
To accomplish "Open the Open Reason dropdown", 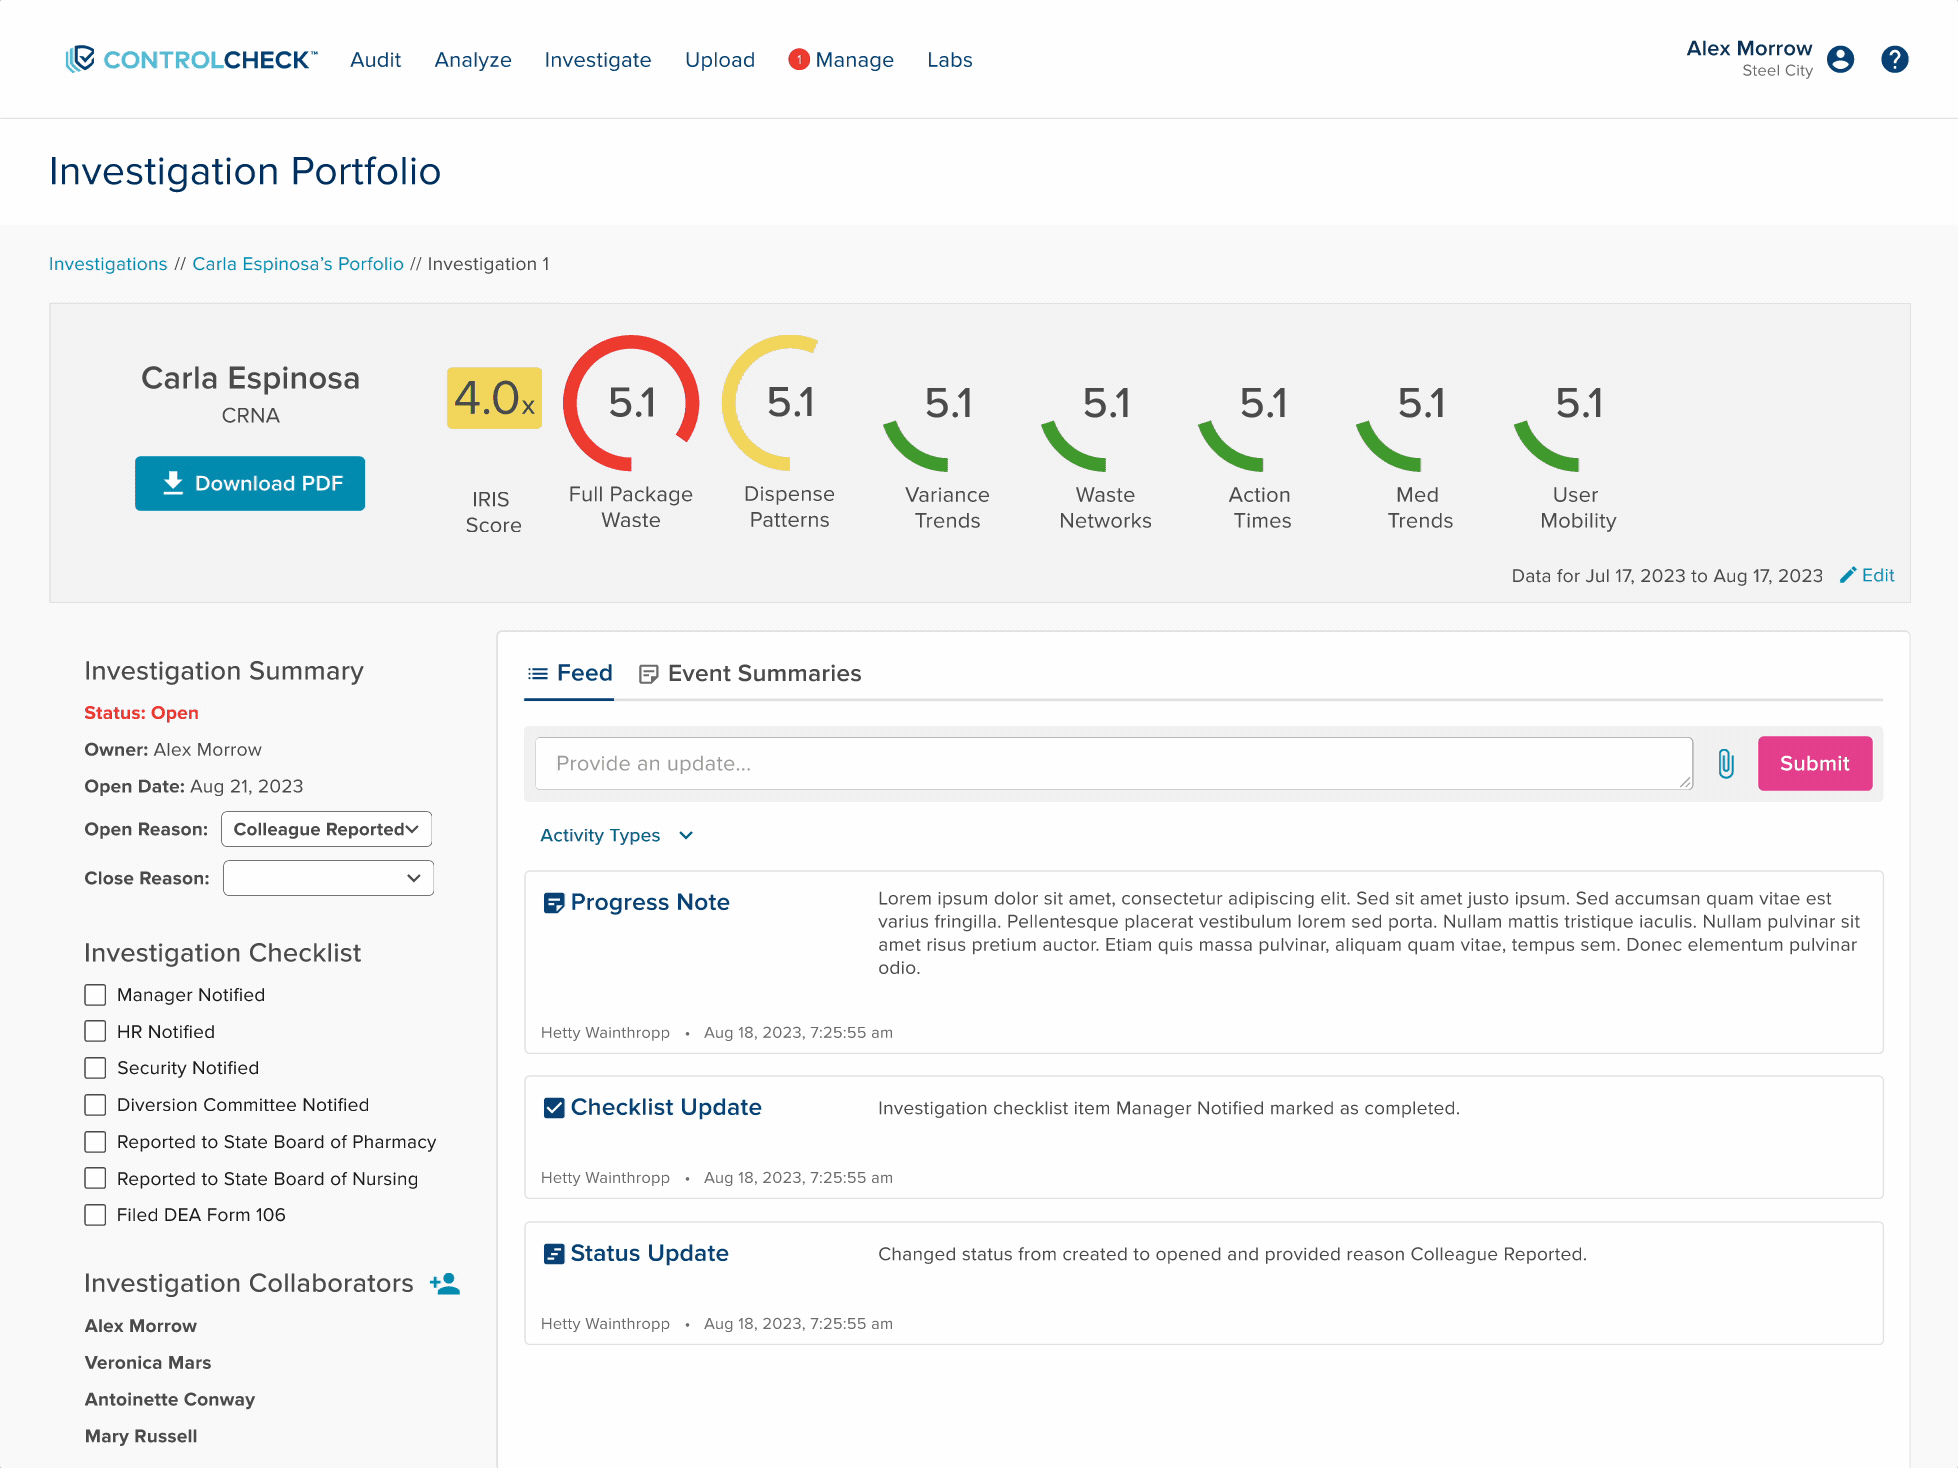I will tap(326, 829).
